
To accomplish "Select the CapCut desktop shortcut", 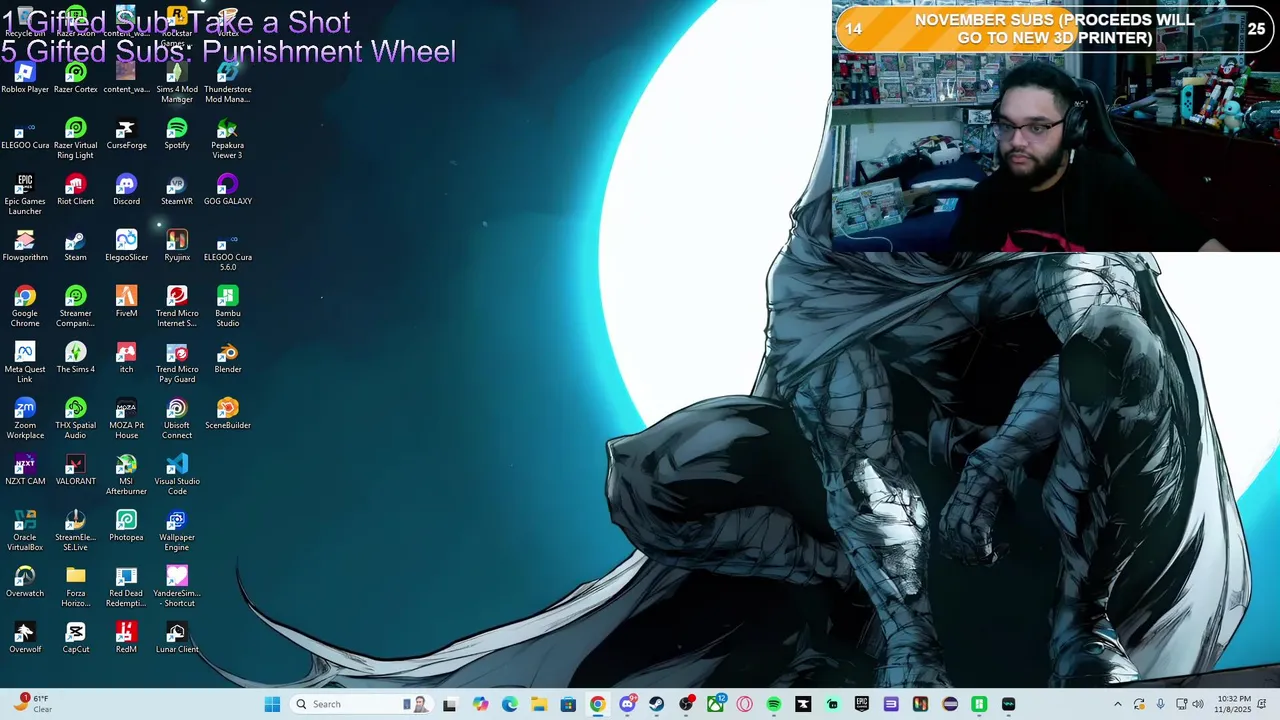I will (76, 639).
